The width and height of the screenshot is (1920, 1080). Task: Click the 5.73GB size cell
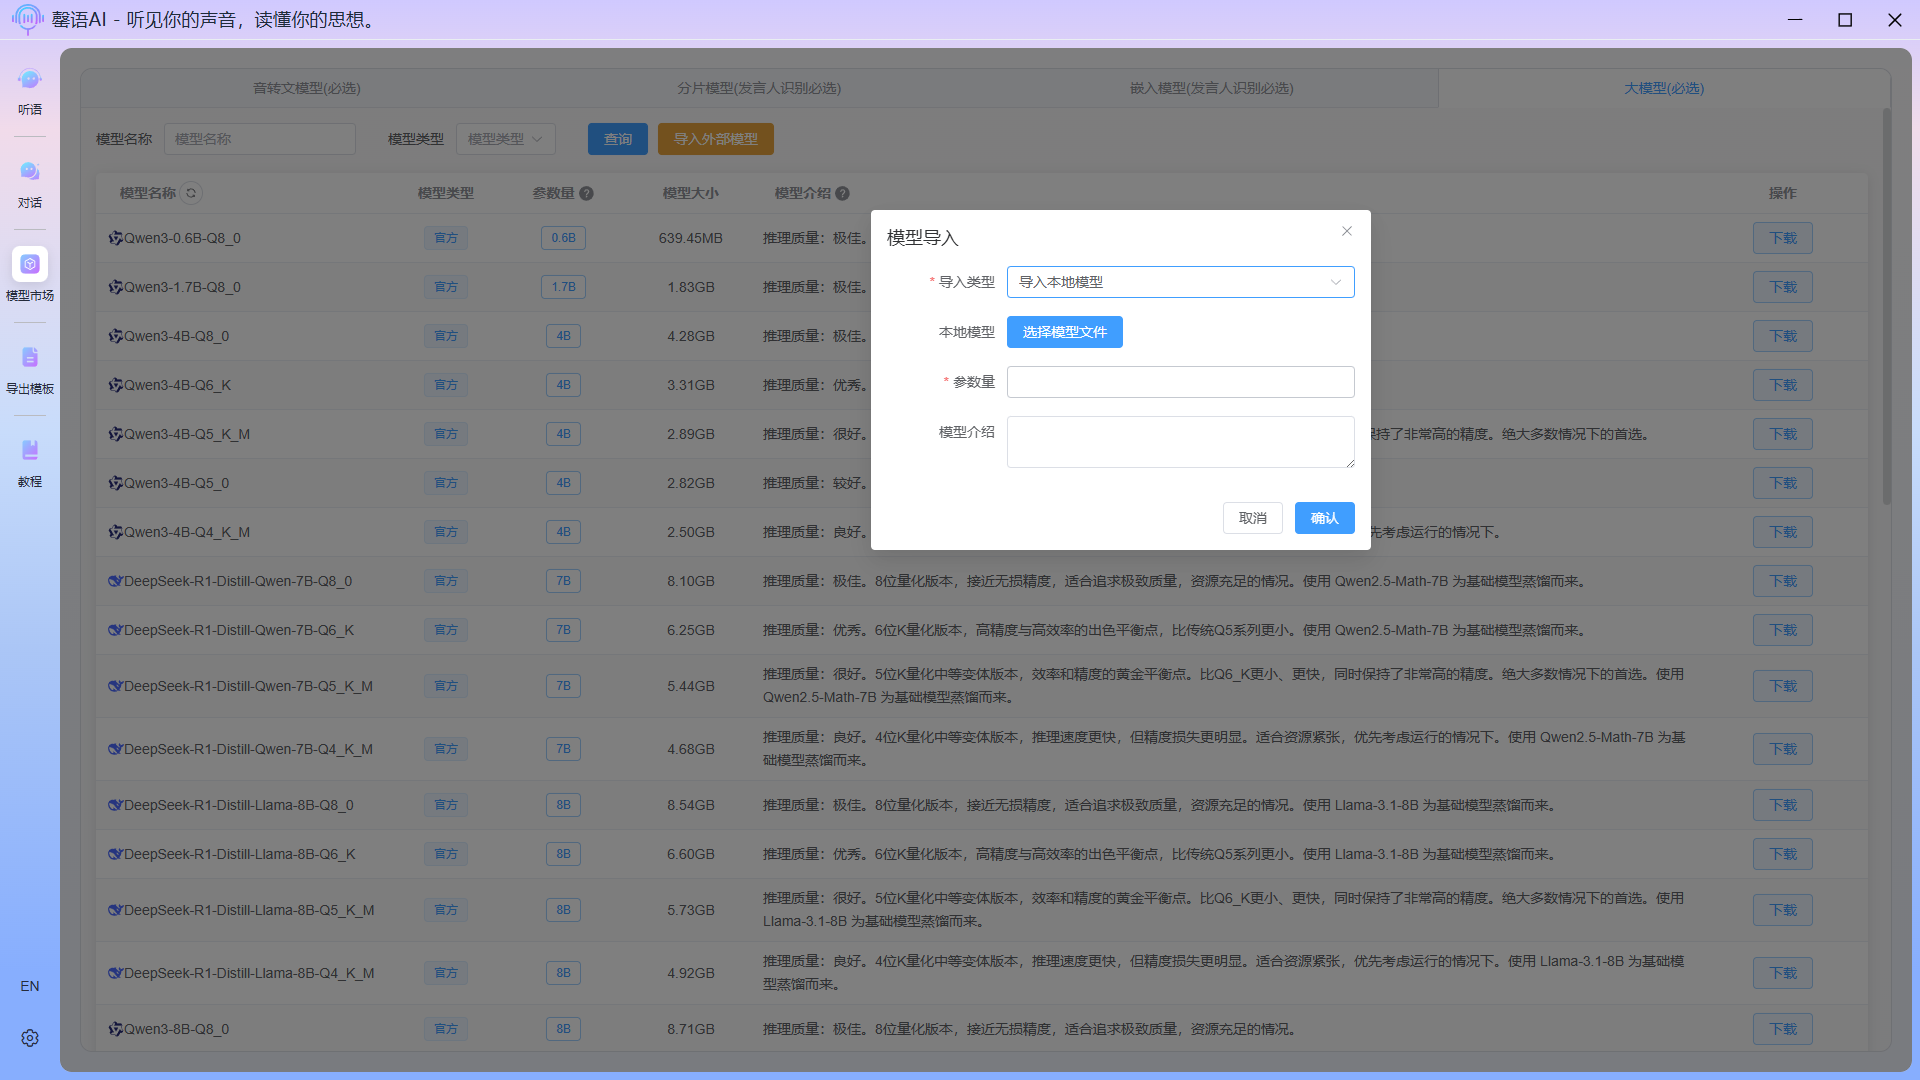[x=691, y=910]
